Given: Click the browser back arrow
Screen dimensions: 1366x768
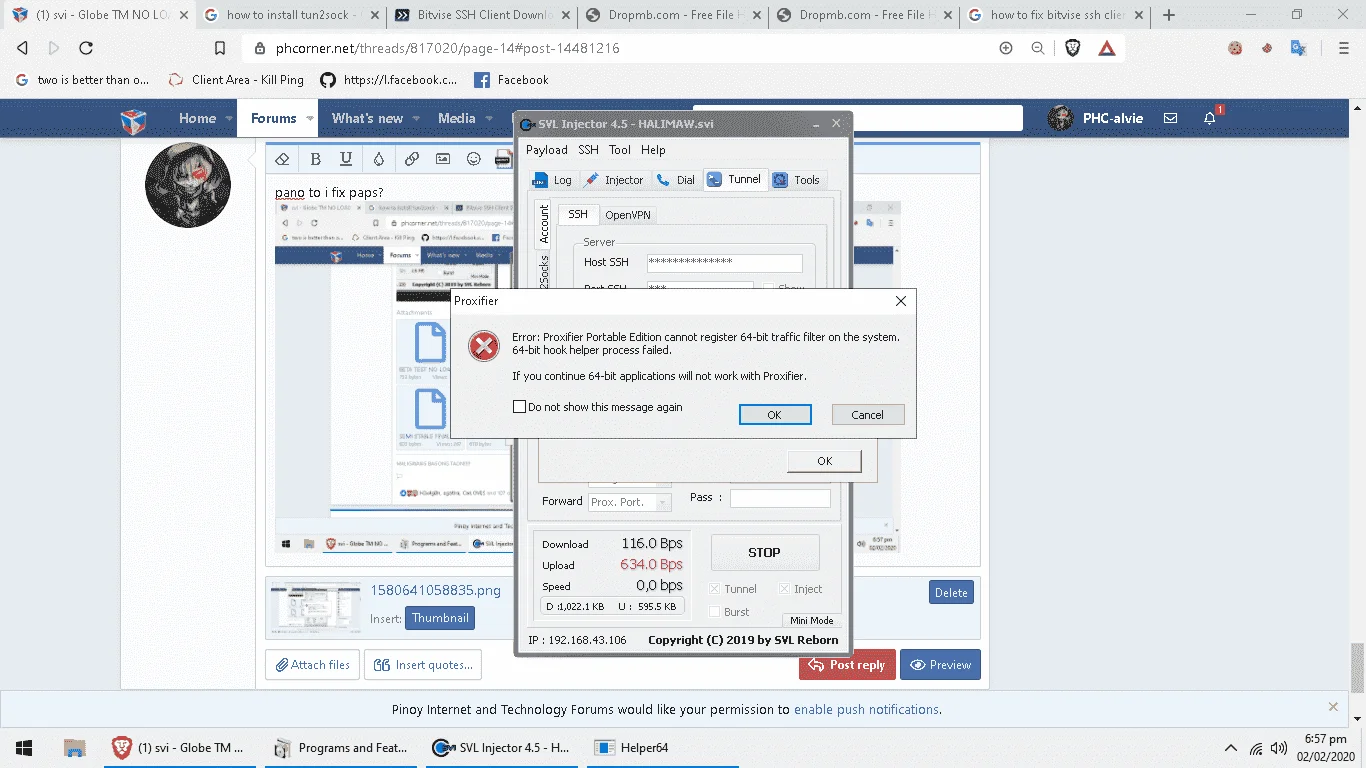Looking at the screenshot, I should pos(22,48).
